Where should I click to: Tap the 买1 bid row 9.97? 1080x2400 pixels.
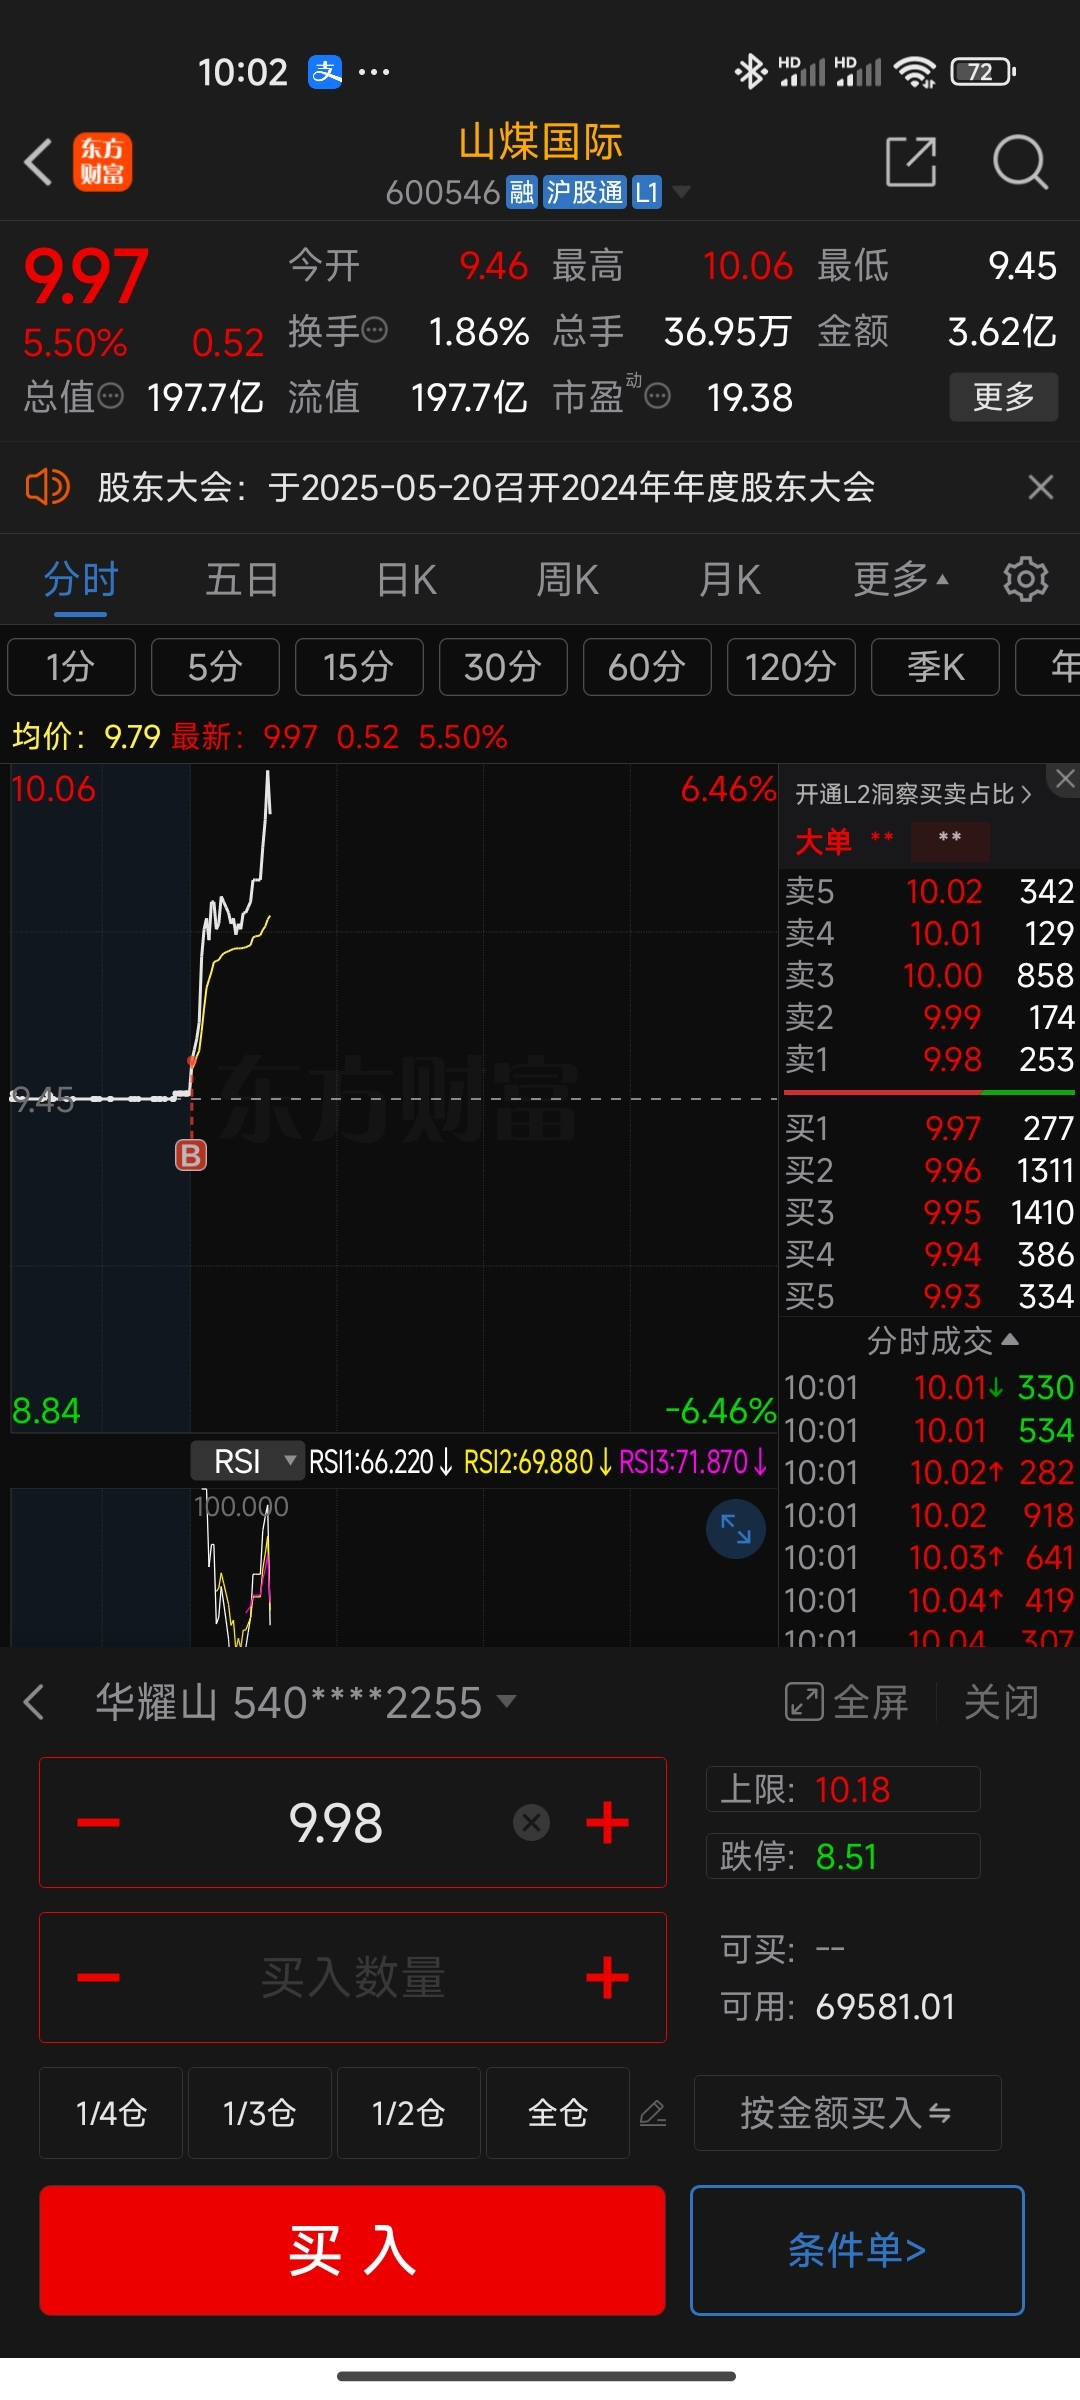(929, 1128)
